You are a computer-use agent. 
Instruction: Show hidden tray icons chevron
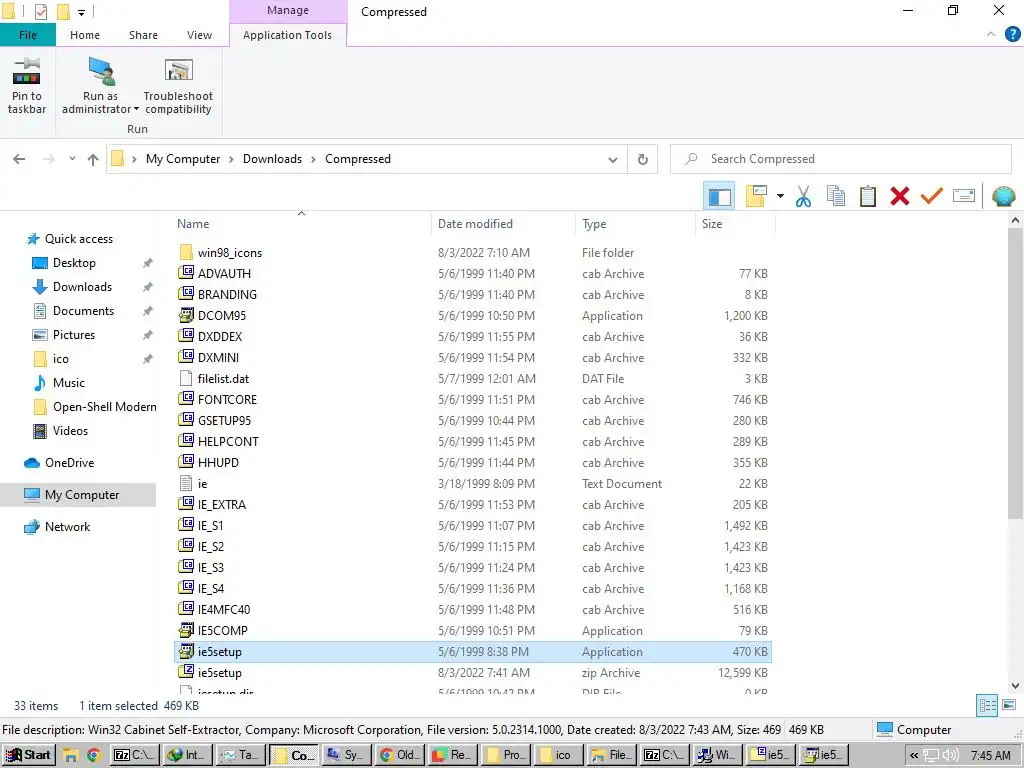pos(914,756)
